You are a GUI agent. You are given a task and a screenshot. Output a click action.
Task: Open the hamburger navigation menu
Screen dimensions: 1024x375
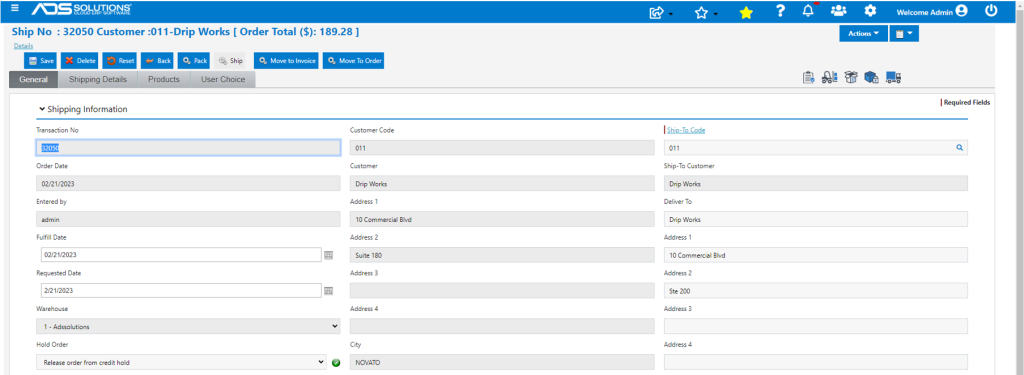pos(15,8)
